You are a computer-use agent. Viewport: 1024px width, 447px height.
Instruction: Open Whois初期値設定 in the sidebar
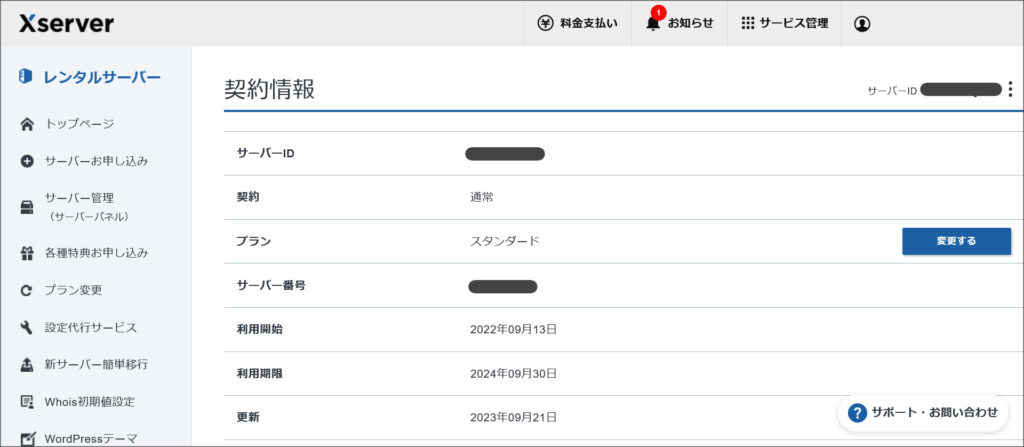click(89, 401)
